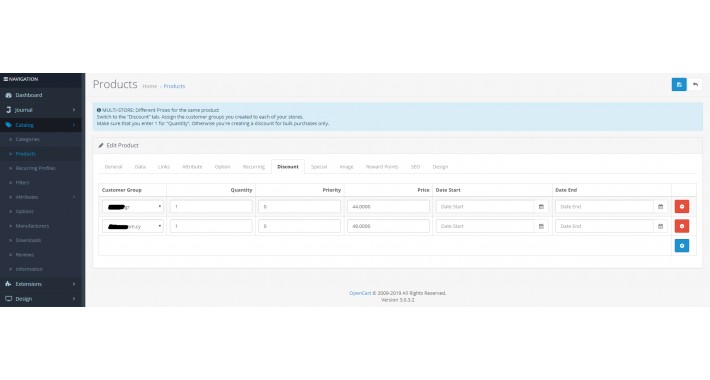
Task: Open Products in the sidebar
Action: tap(26, 154)
